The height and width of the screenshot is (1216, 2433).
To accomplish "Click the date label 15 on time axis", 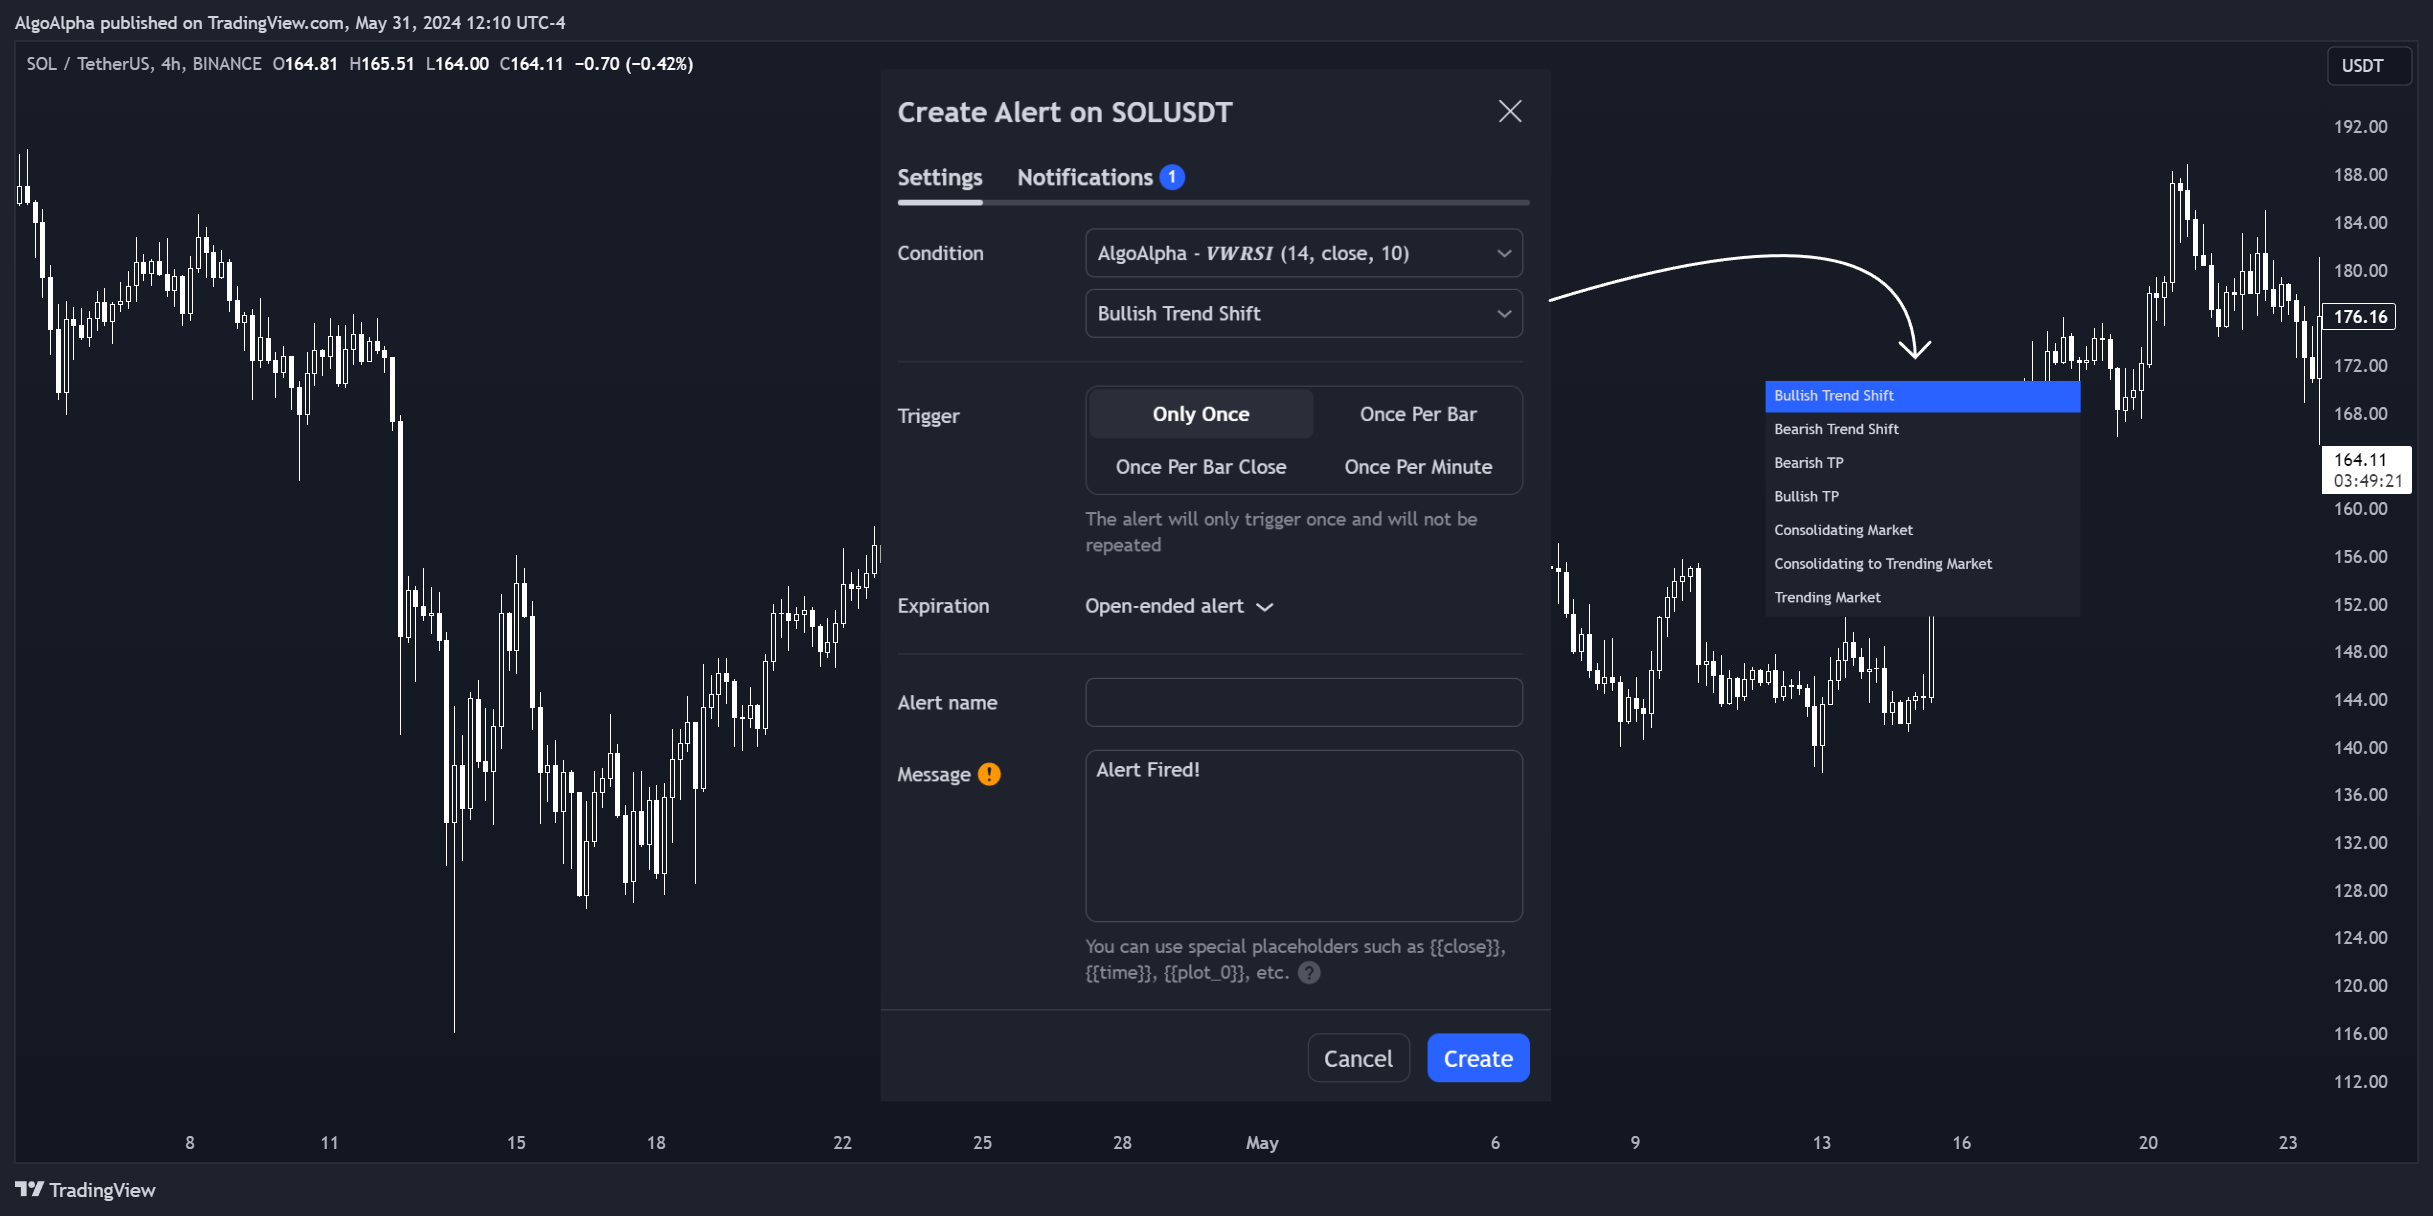I will point(516,1143).
